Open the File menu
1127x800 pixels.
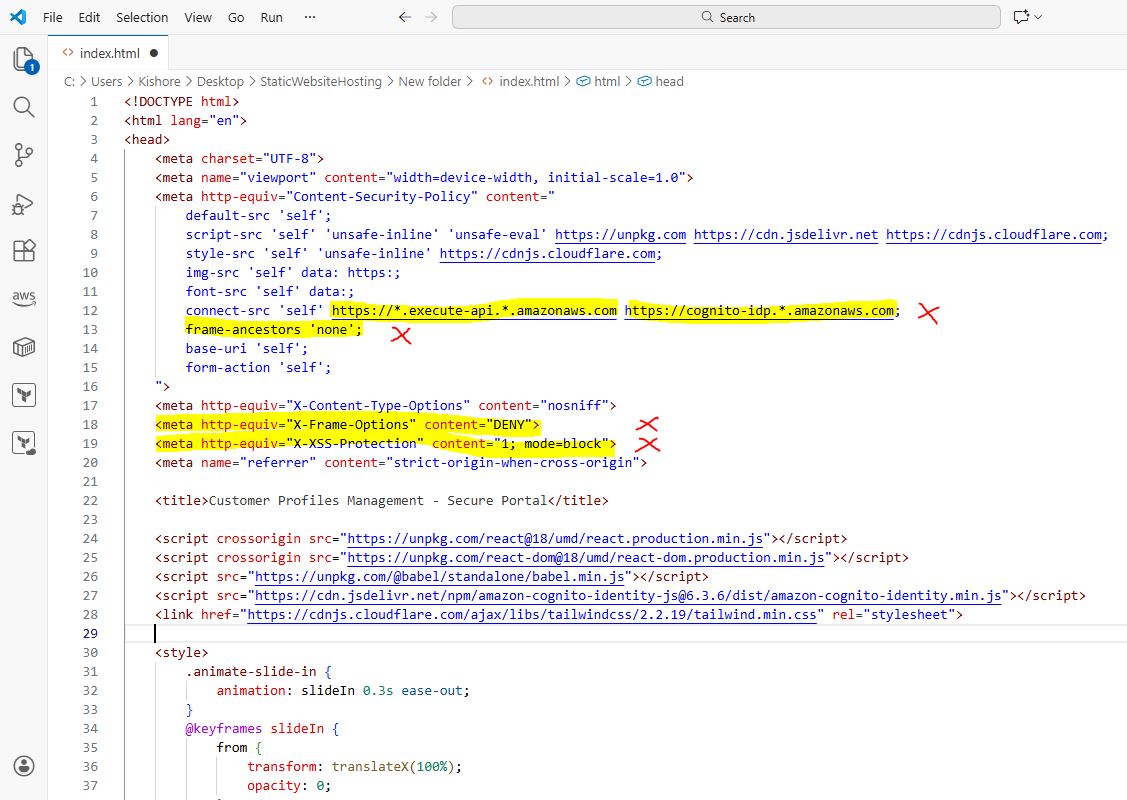(53, 17)
